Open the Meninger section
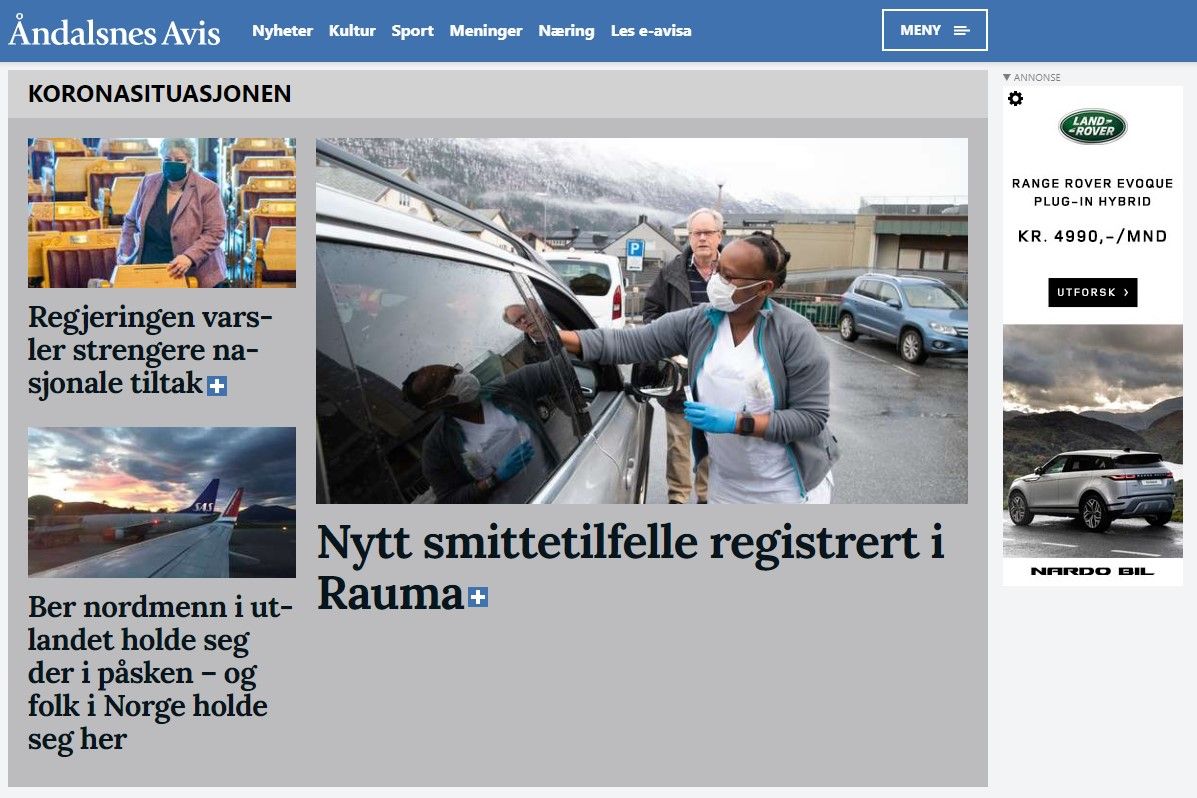This screenshot has height=798, width=1197. click(x=486, y=31)
